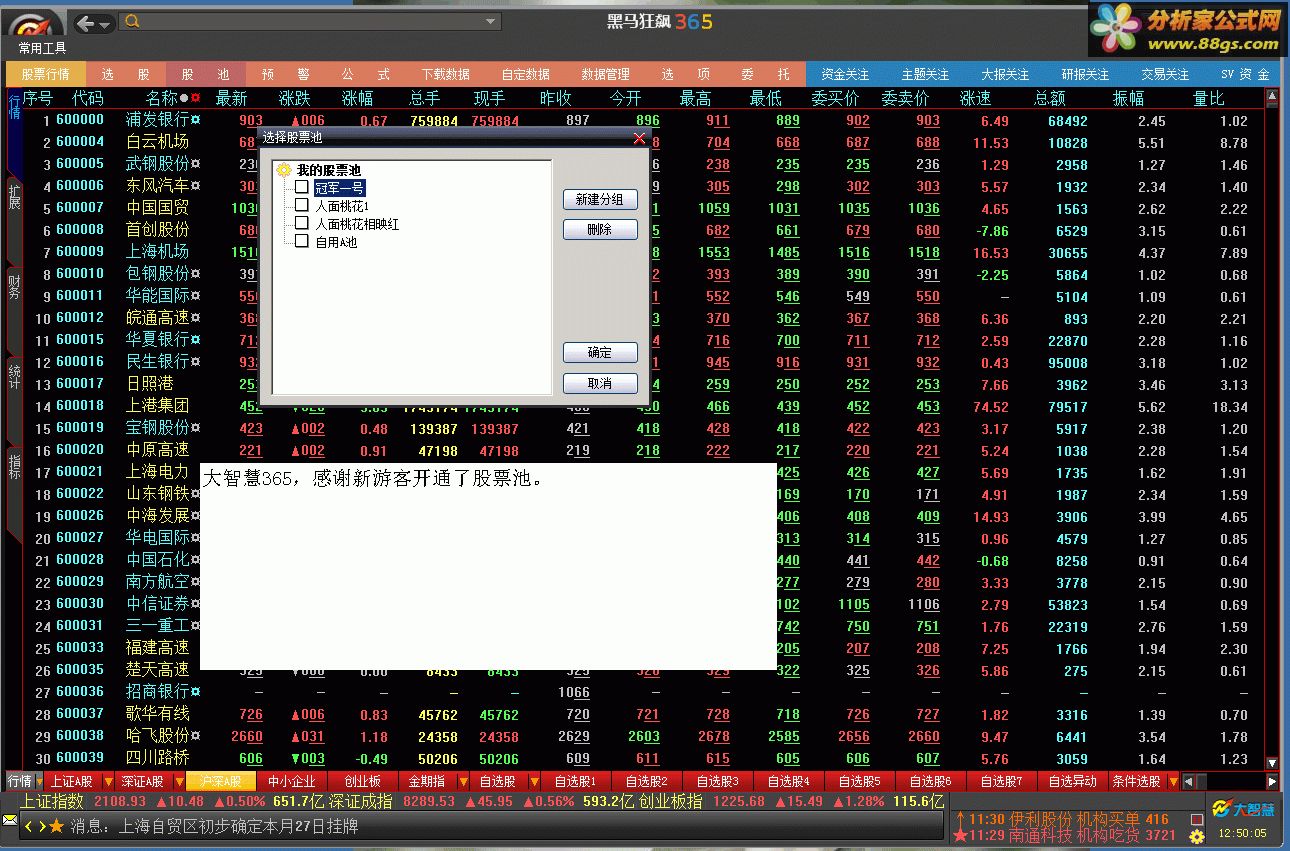
Task: Open dropdown arrow after 深证A股 tab
Action: click(179, 781)
